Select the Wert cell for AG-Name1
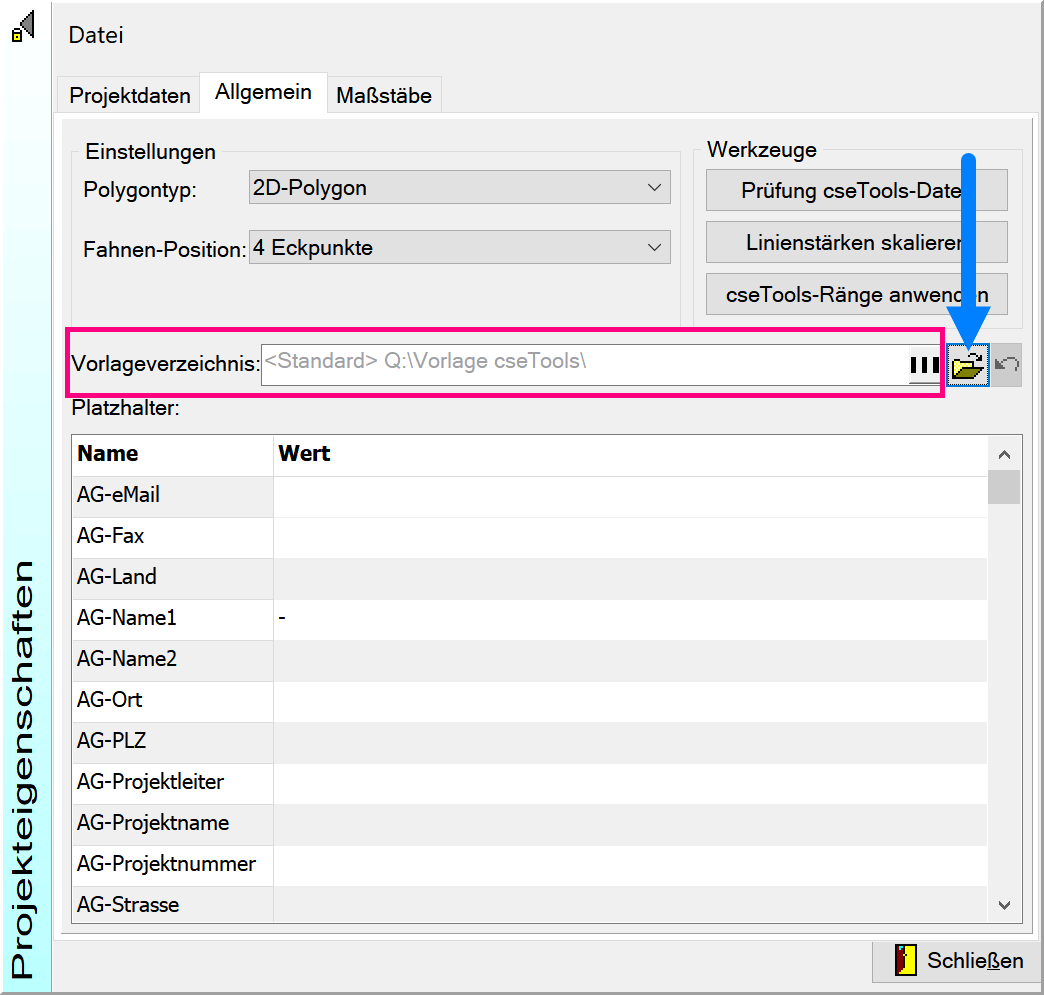Image resolution: width=1044 pixels, height=995 pixels. 630,619
